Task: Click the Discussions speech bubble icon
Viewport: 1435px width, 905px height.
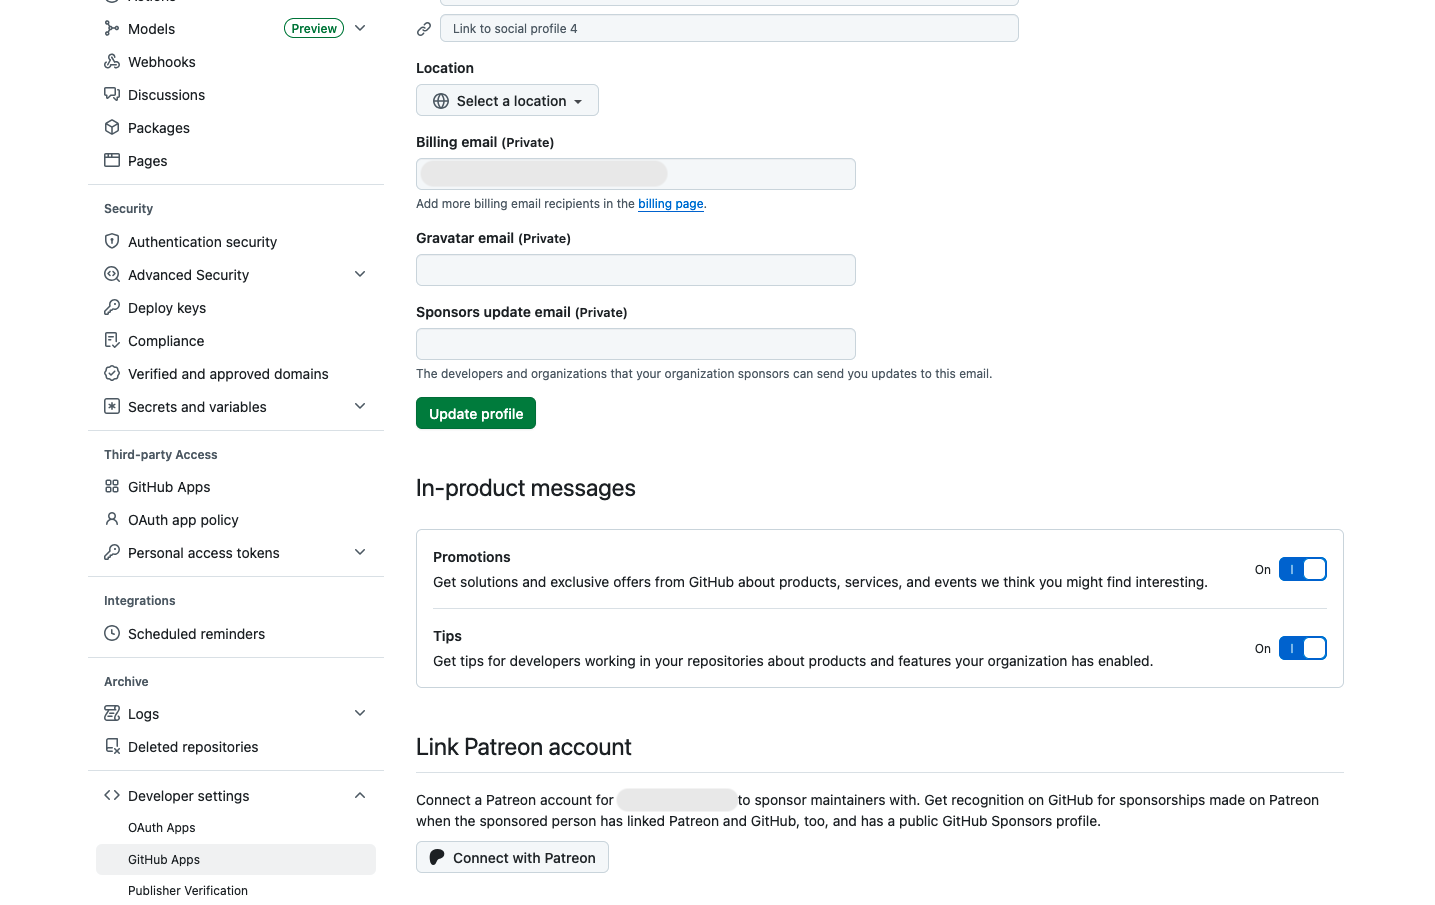Action: tap(112, 94)
